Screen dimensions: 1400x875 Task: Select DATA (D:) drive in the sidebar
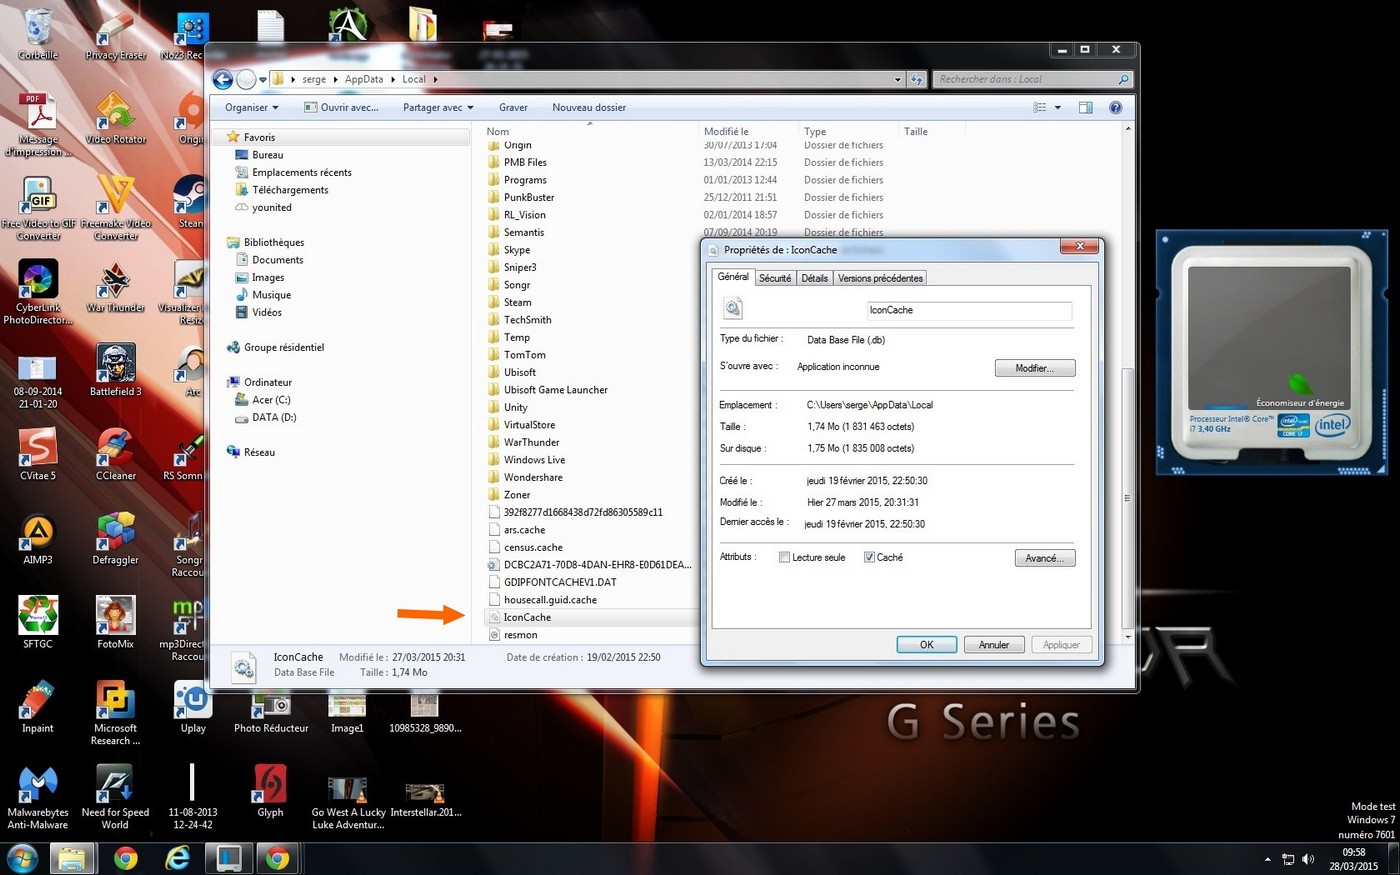[274, 417]
